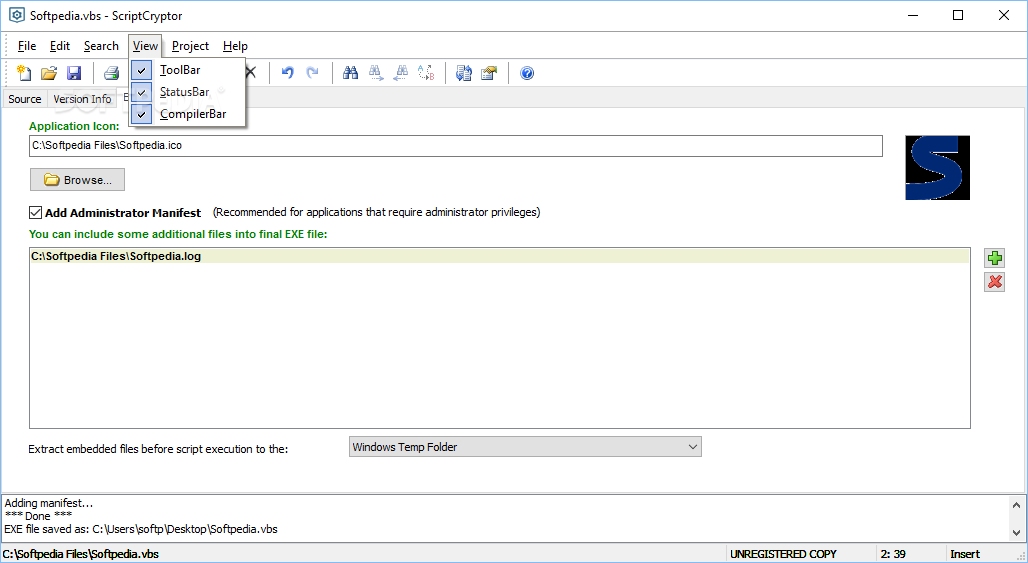1028x563 pixels.
Task: Open the File menu
Action: [27, 46]
